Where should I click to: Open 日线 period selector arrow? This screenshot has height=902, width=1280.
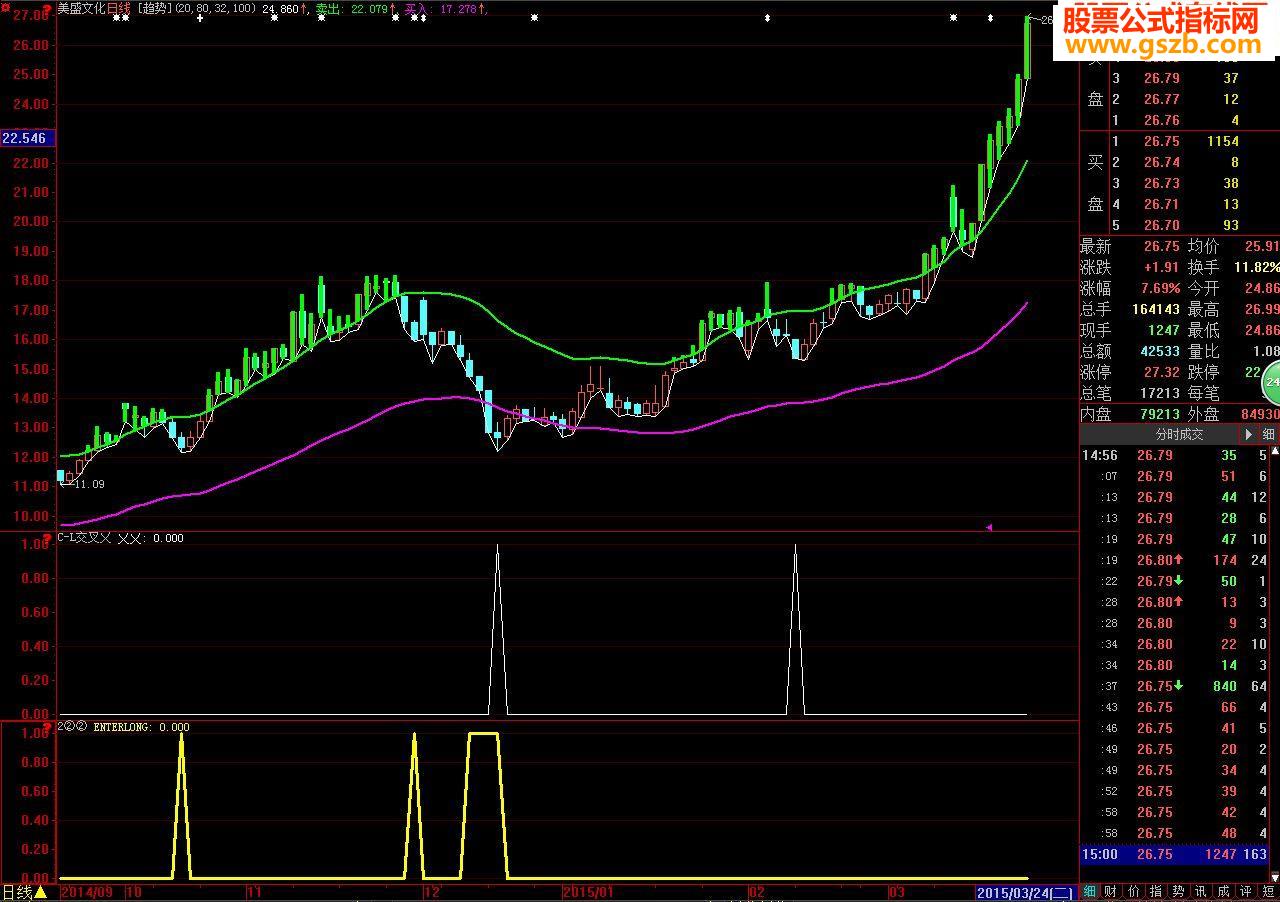pos(40,892)
